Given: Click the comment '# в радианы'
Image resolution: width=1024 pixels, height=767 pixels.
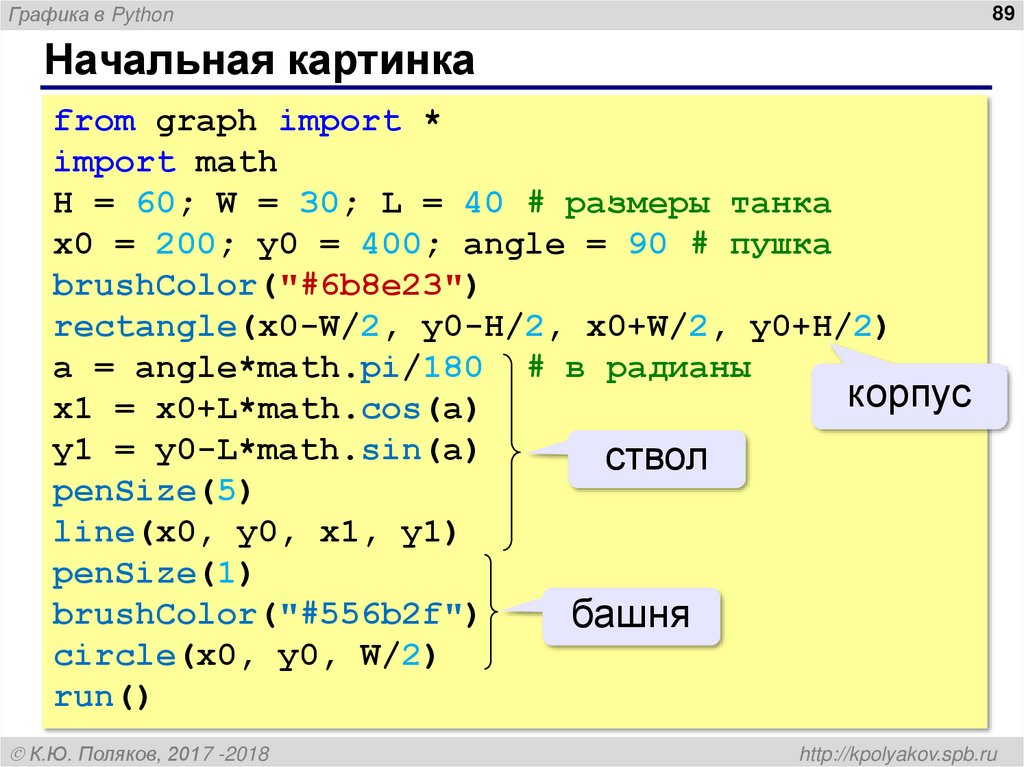Looking at the screenshot, I should click(639, 368).
